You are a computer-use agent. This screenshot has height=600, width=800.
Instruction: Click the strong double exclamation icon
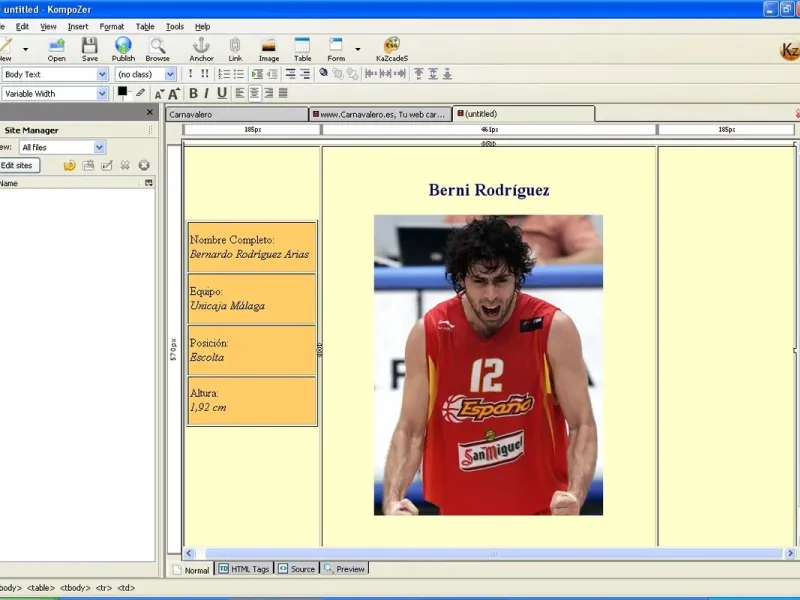pyautogui.click(x=205, y=74)
